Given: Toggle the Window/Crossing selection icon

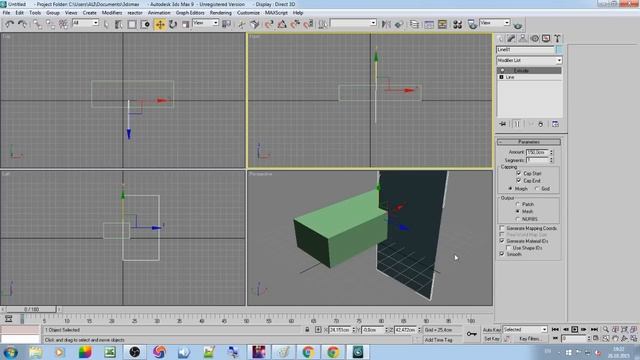Looking at the screenshot, I should 145,24.
